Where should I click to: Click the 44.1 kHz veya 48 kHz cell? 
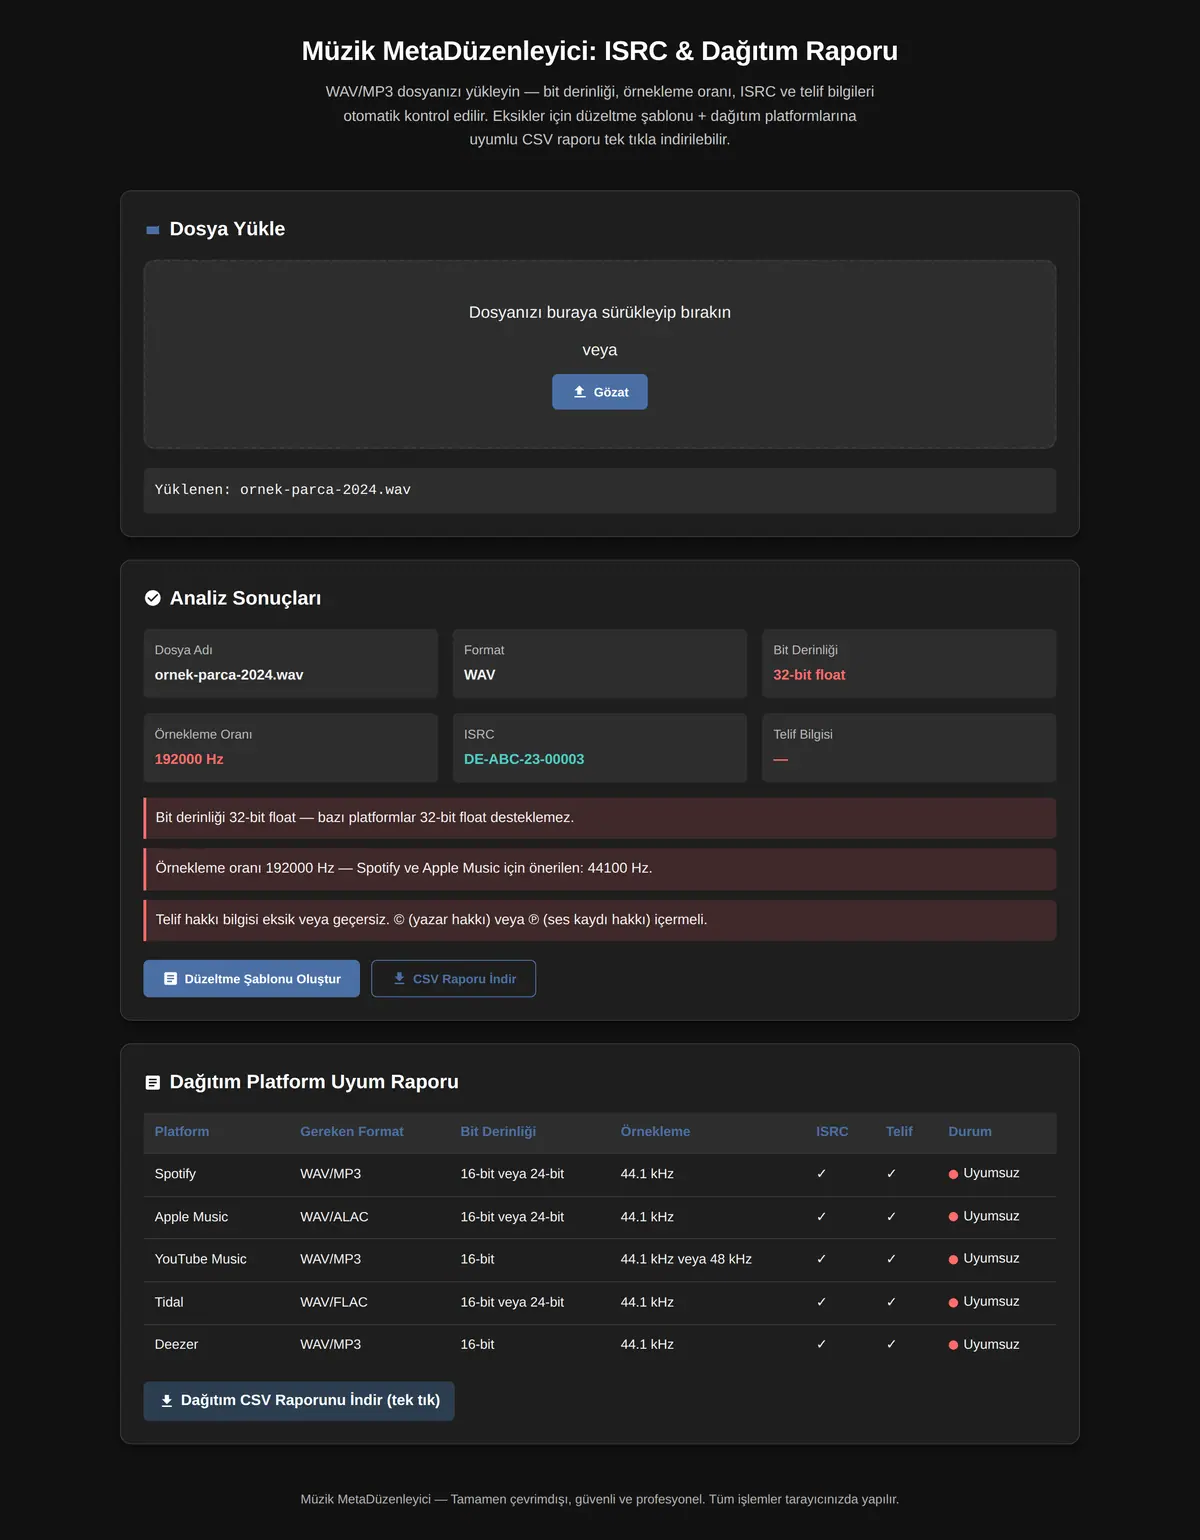click(x=686, y=1259)
